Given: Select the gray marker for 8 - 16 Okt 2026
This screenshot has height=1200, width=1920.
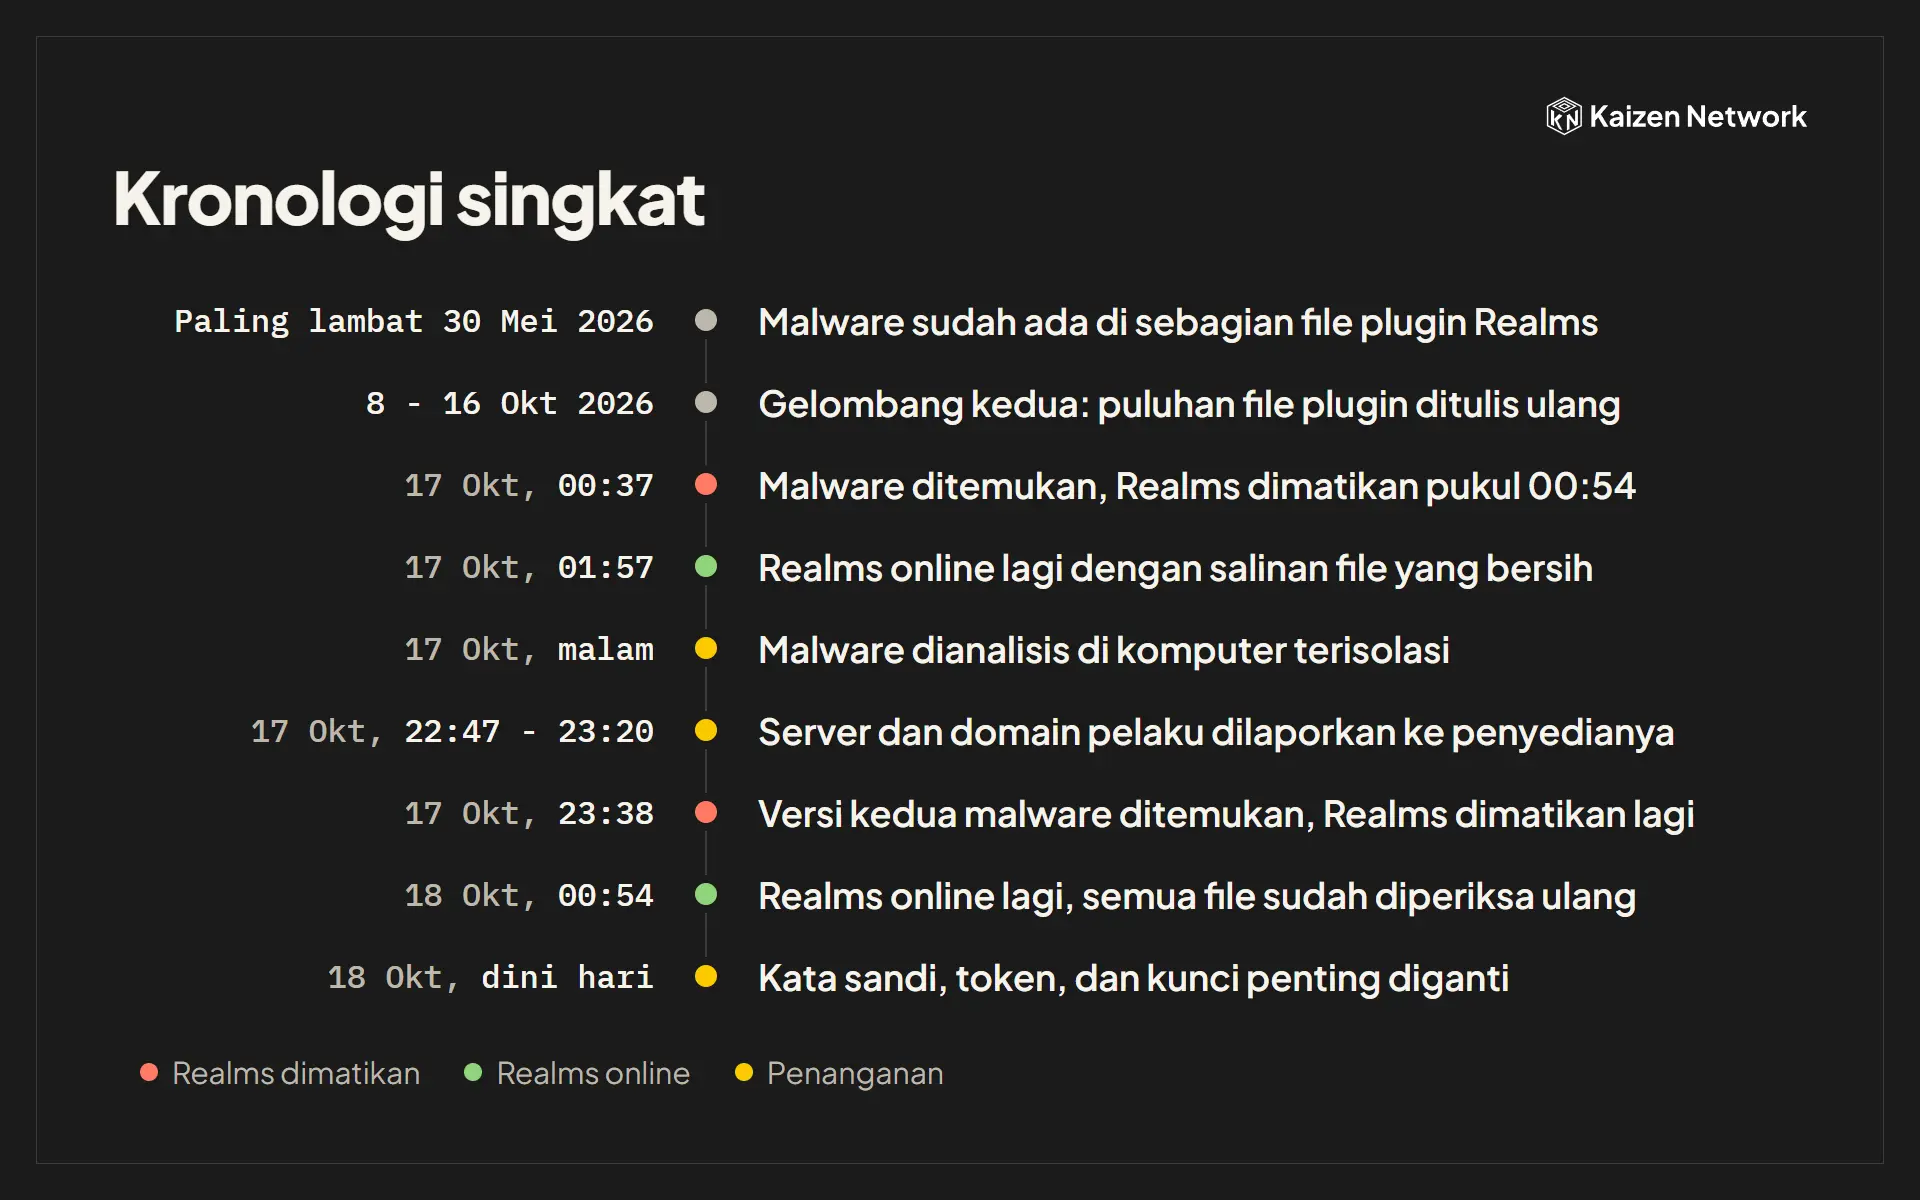Looking at the screenshot, I should pos(706,402).
